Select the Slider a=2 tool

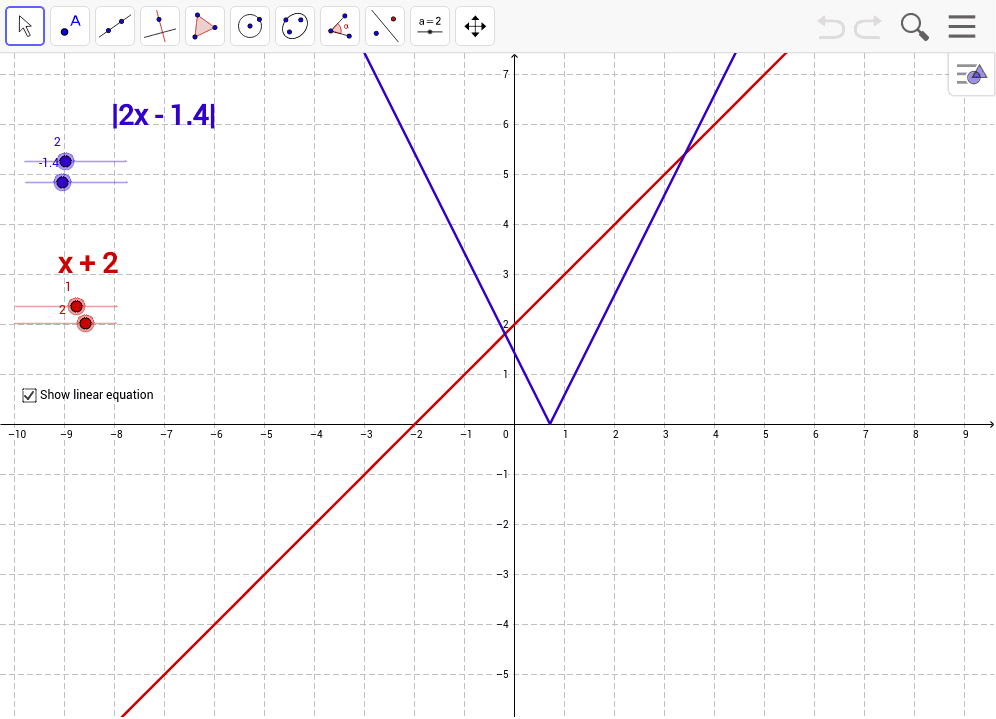pyautogui.click(x=430, y=26)
